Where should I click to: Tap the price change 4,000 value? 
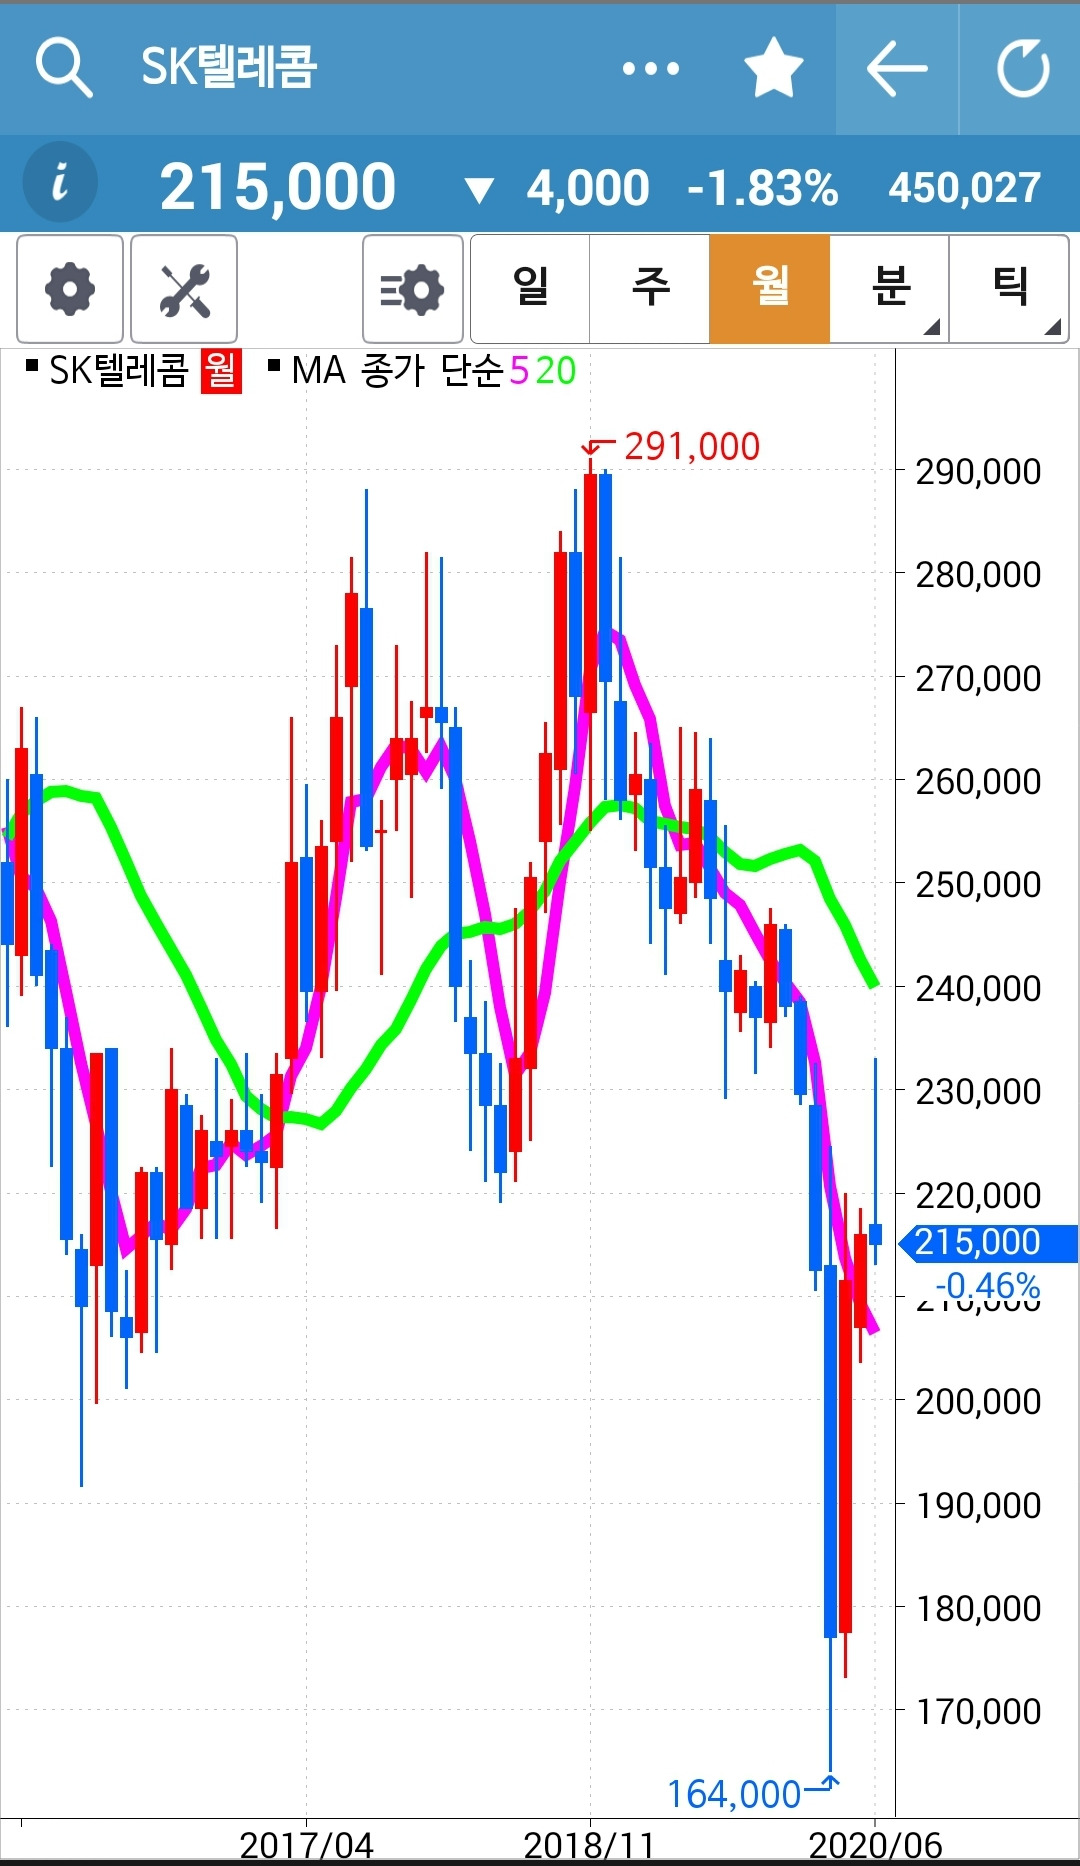tap(588, 188)
